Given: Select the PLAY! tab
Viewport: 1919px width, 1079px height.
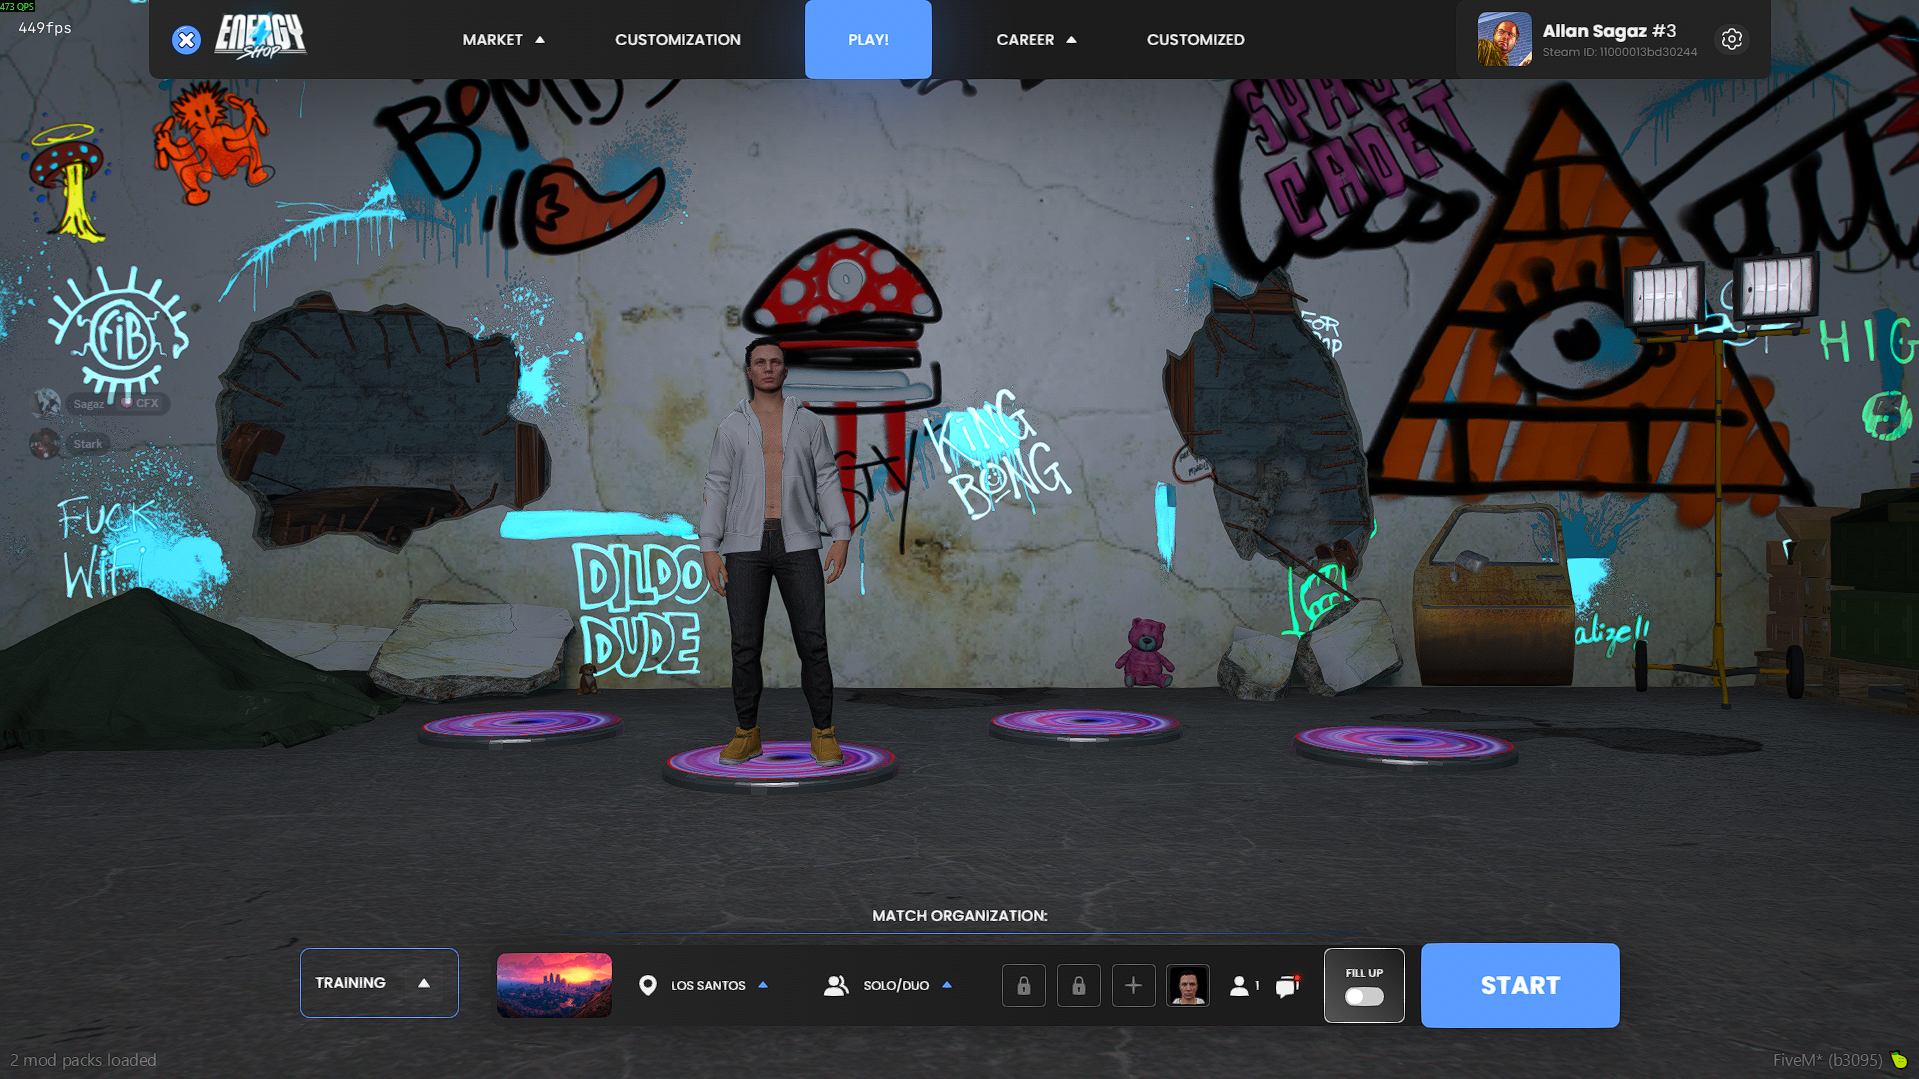Looking at the screenshot, I should point(868,40).
